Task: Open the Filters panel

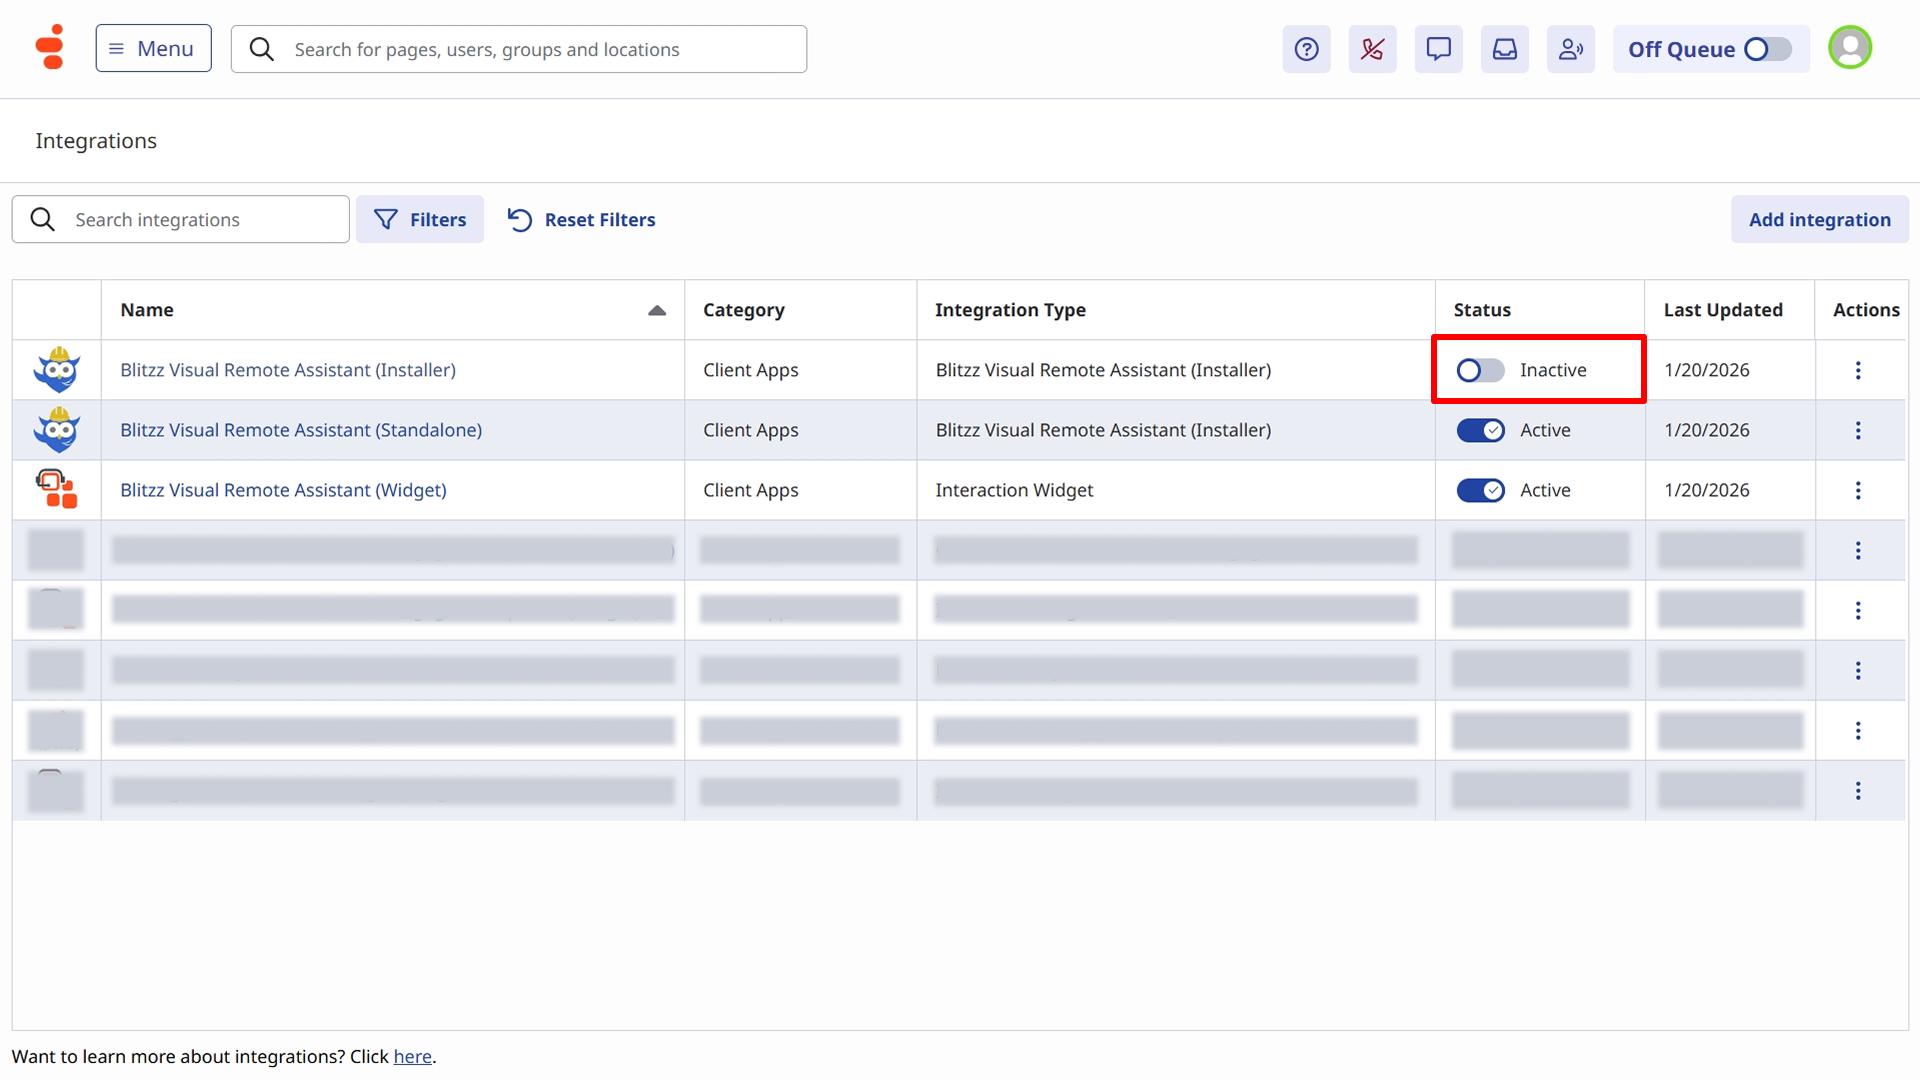Action: coord(420,219)
